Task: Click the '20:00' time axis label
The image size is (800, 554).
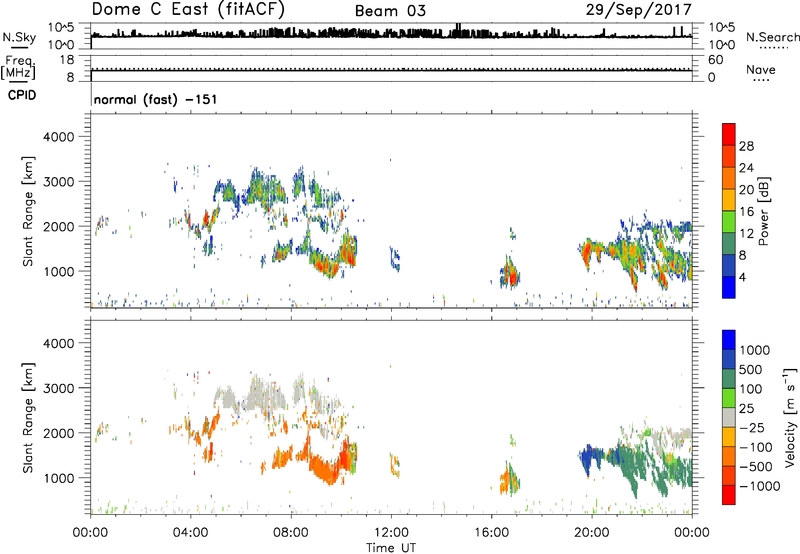Action: pos(592,533)
